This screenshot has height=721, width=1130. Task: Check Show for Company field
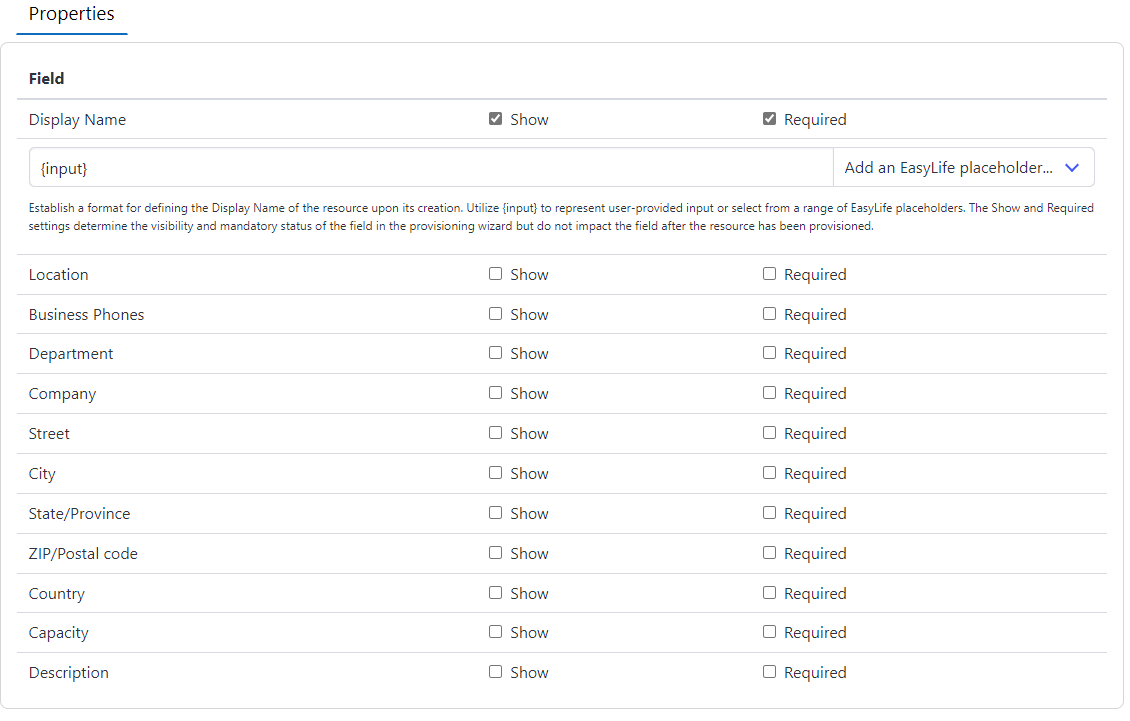click(495, 393)
